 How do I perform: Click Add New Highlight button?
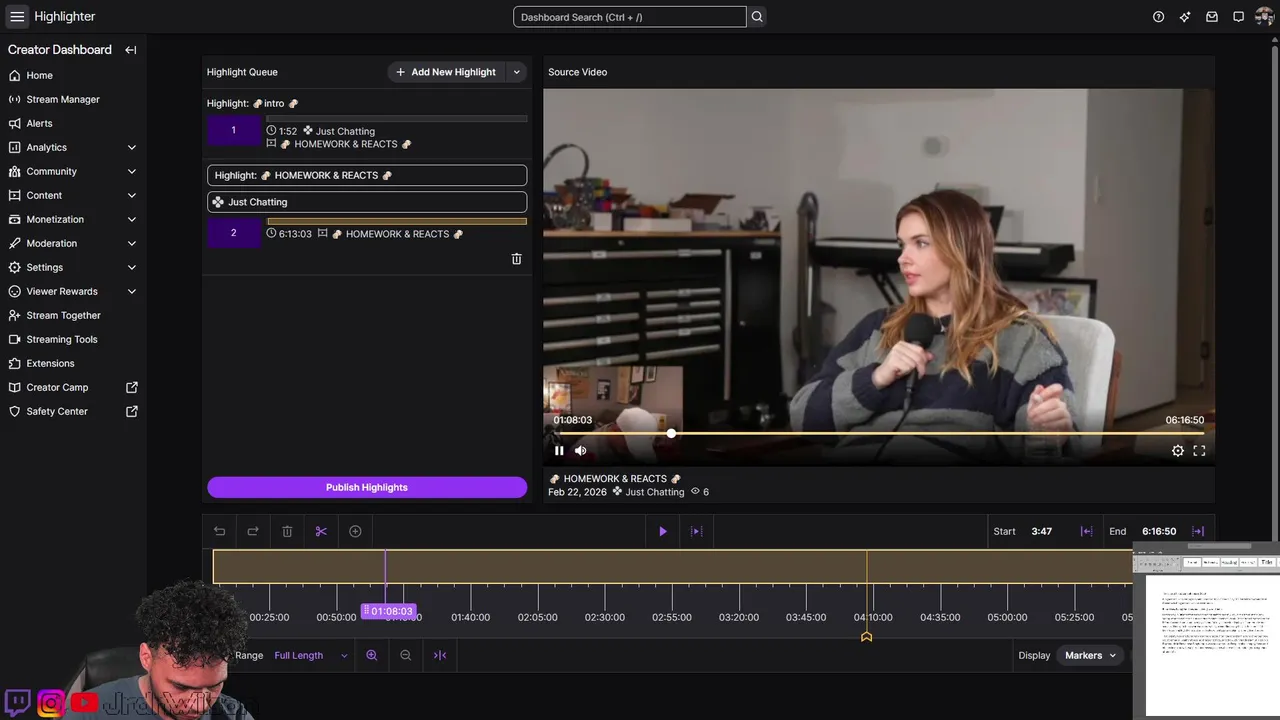tap(446, 72)
